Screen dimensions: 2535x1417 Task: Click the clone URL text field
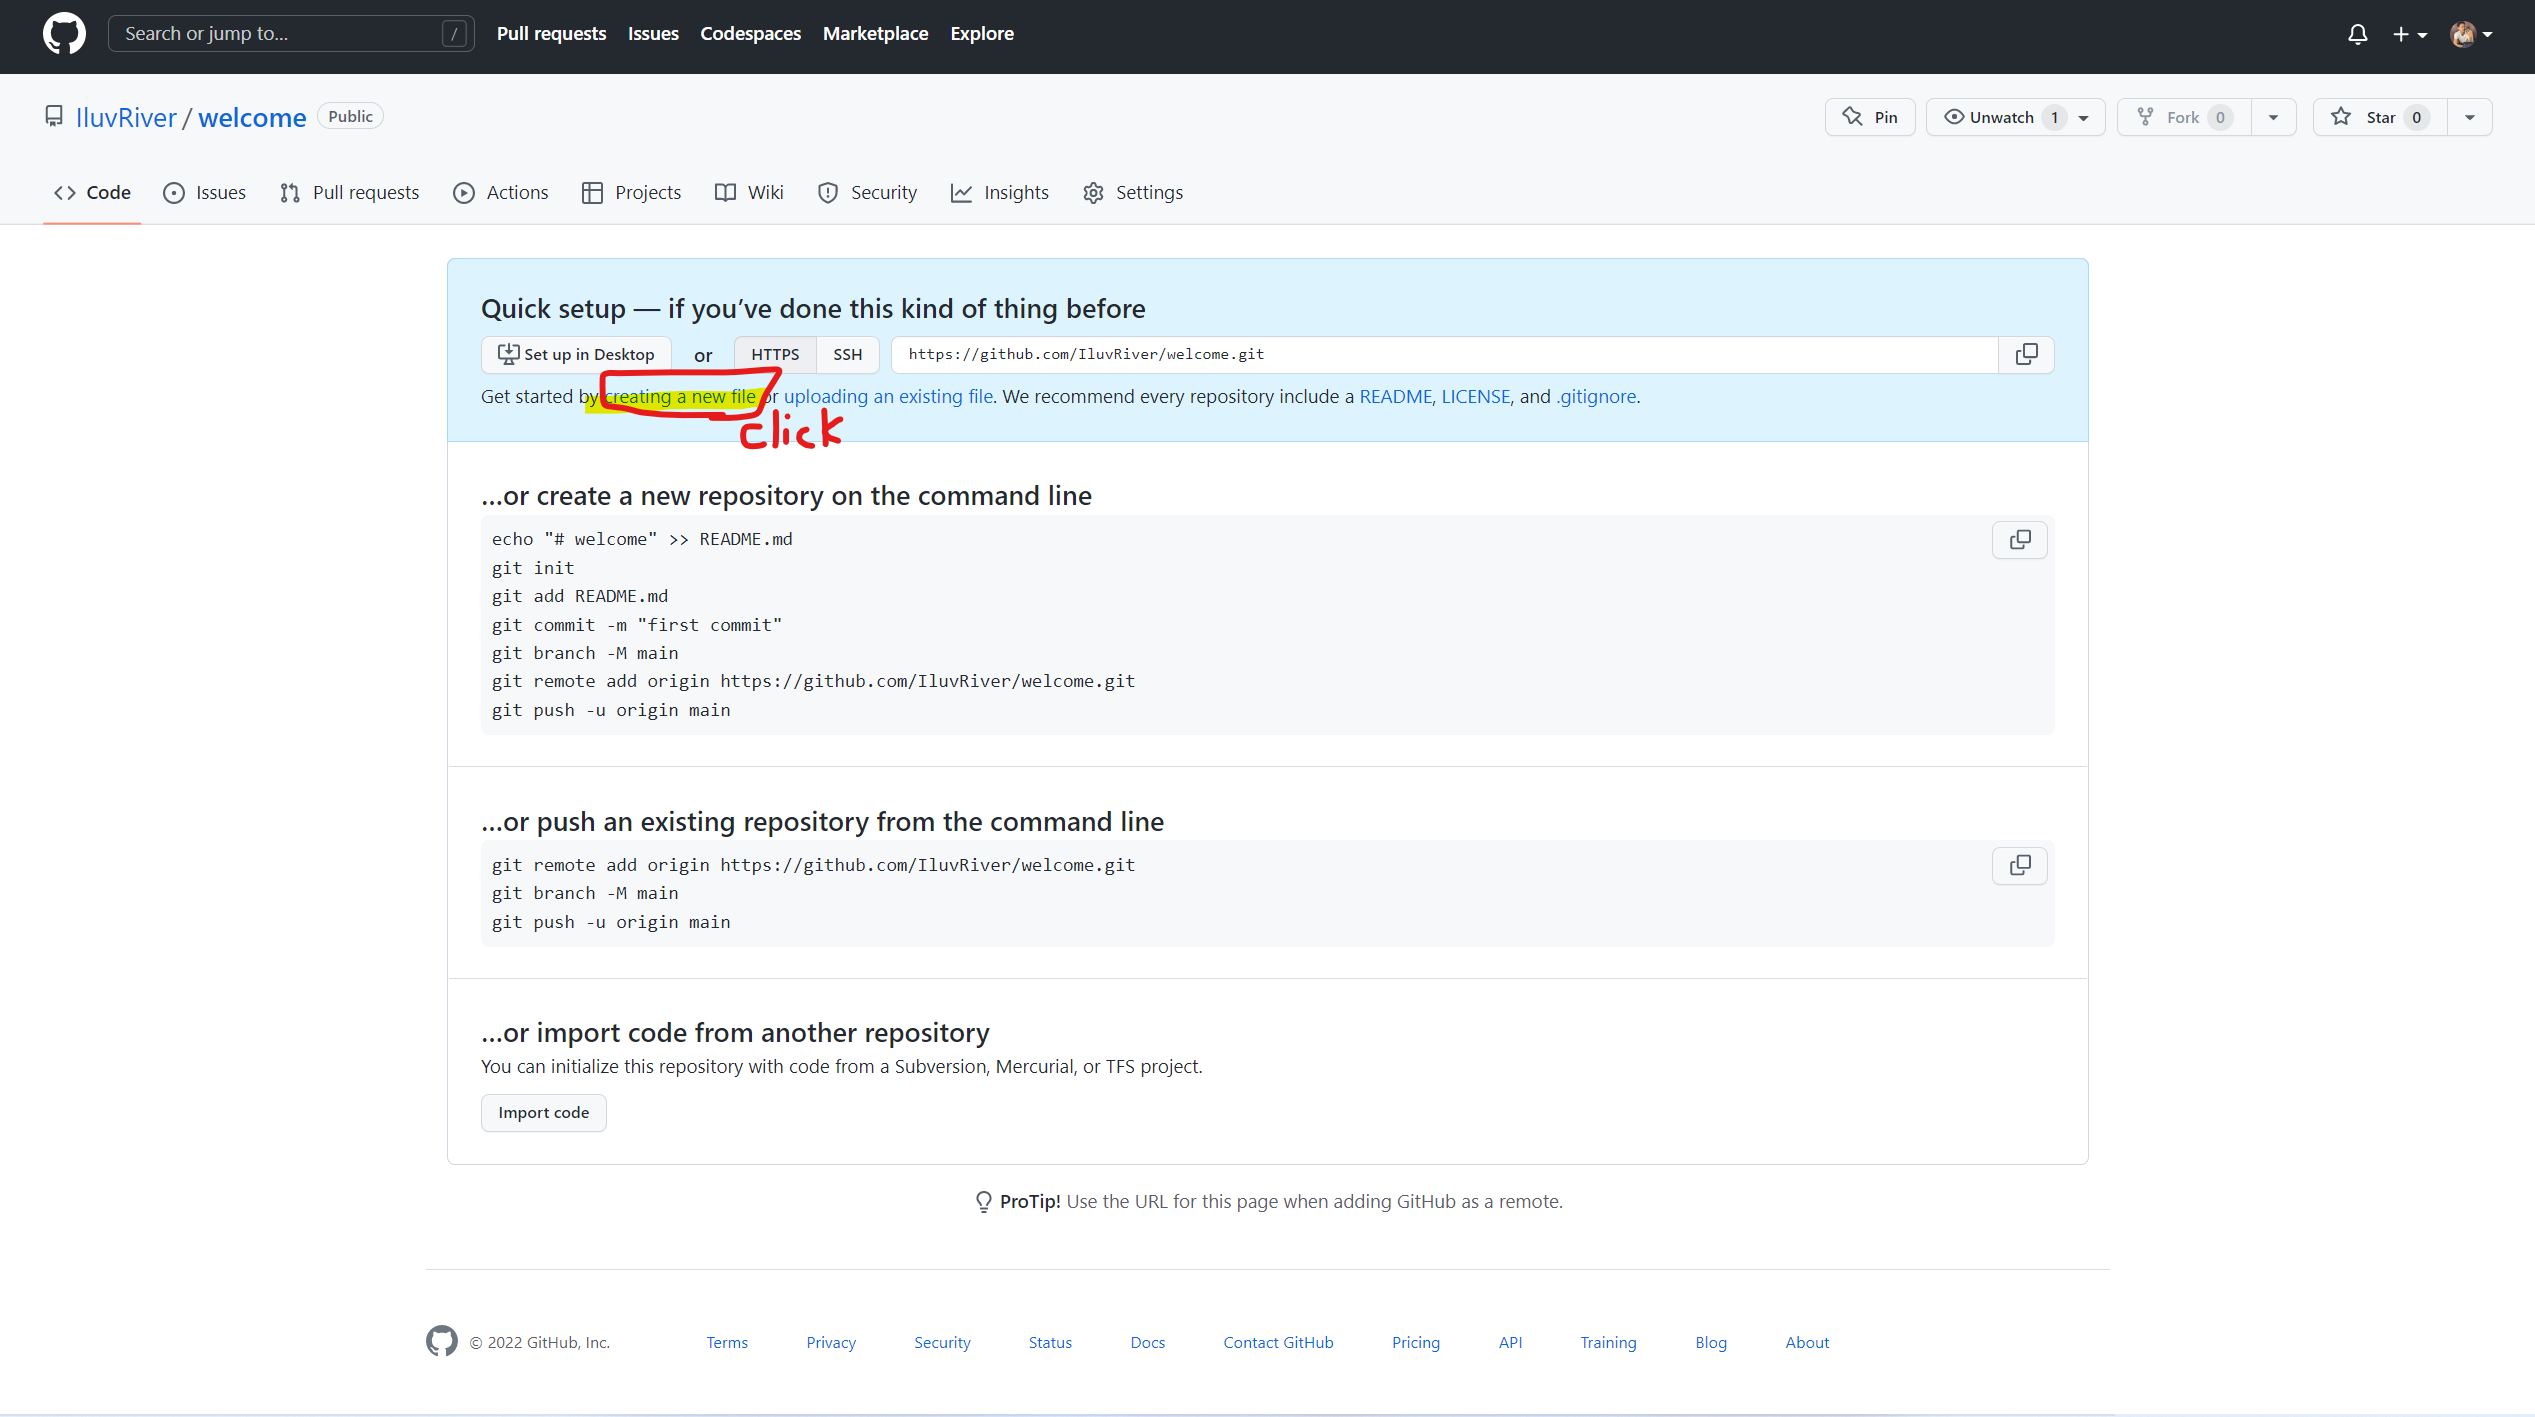[1444, 355]
